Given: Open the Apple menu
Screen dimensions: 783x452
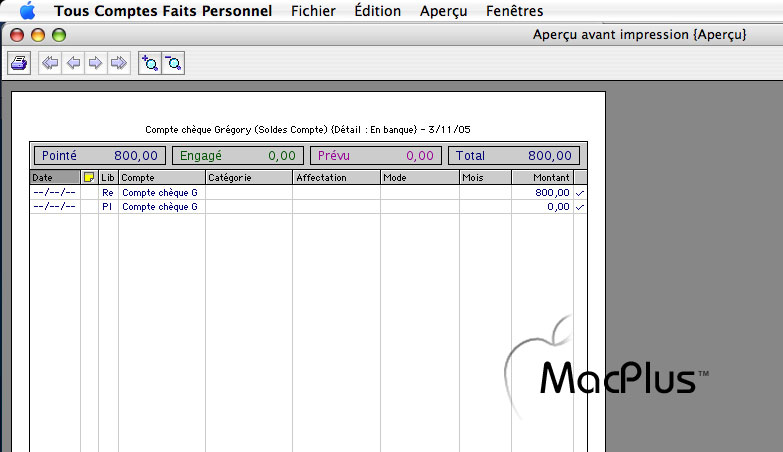Looking at the screenshot, I should coord(27,10).
